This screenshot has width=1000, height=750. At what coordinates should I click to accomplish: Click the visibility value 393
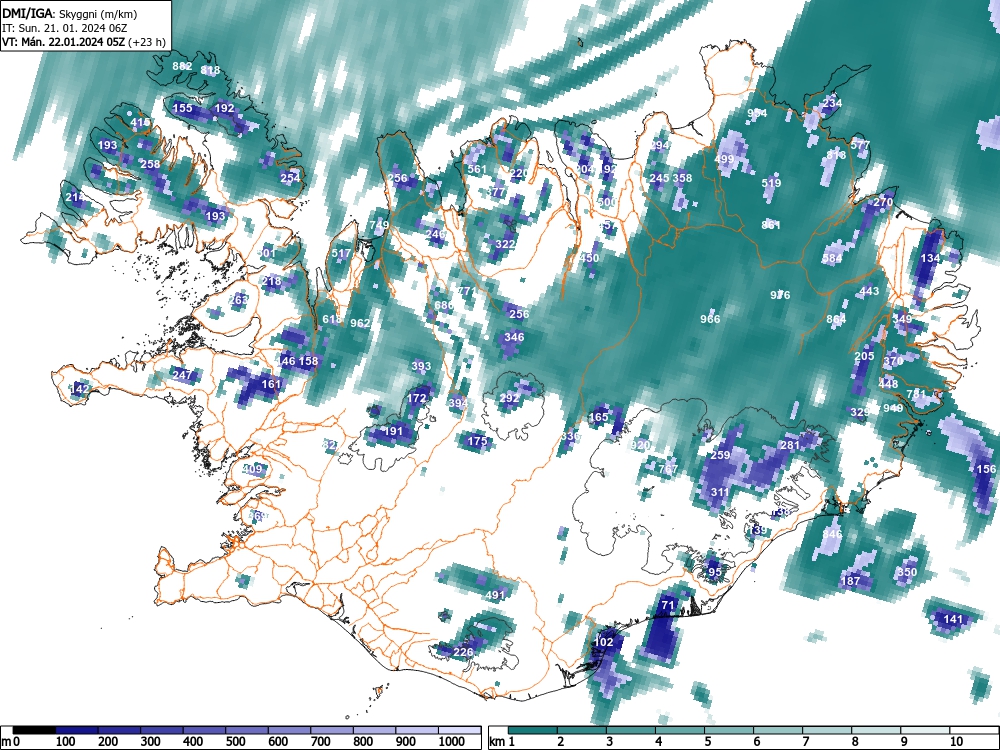click(421, 366)
